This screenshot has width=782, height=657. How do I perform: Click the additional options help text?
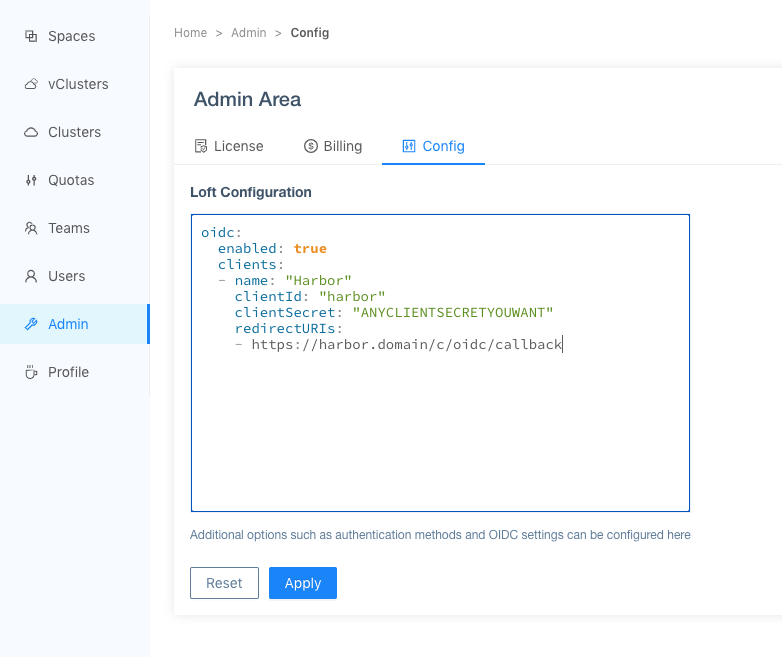[440, 535]
